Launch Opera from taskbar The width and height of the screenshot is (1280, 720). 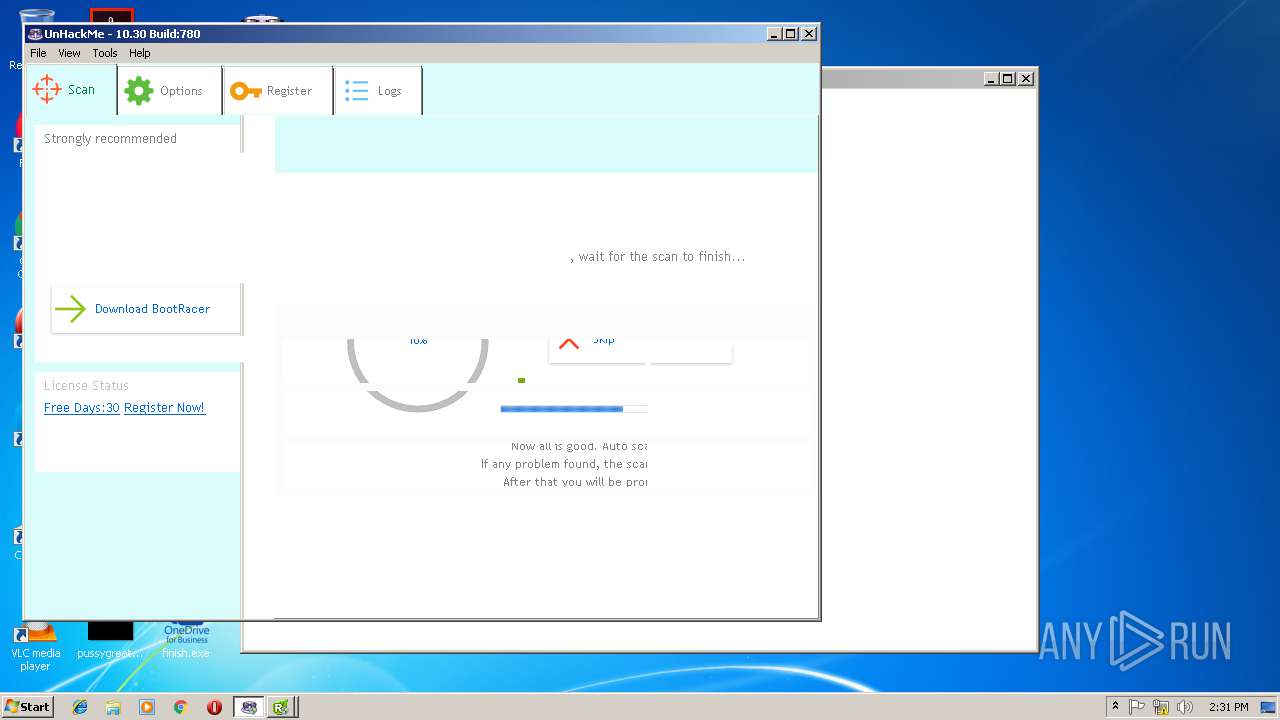pyautogui.click(x=214, y=707)
